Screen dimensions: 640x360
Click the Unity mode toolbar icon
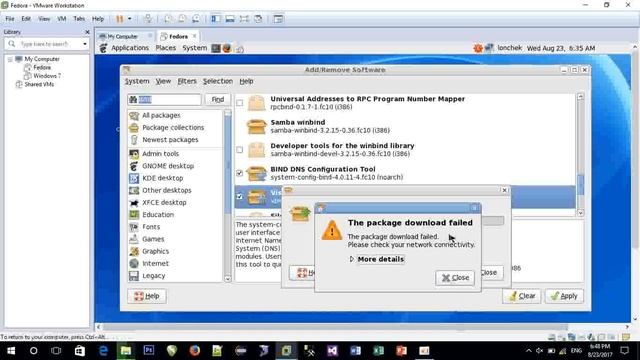[258, 19]
